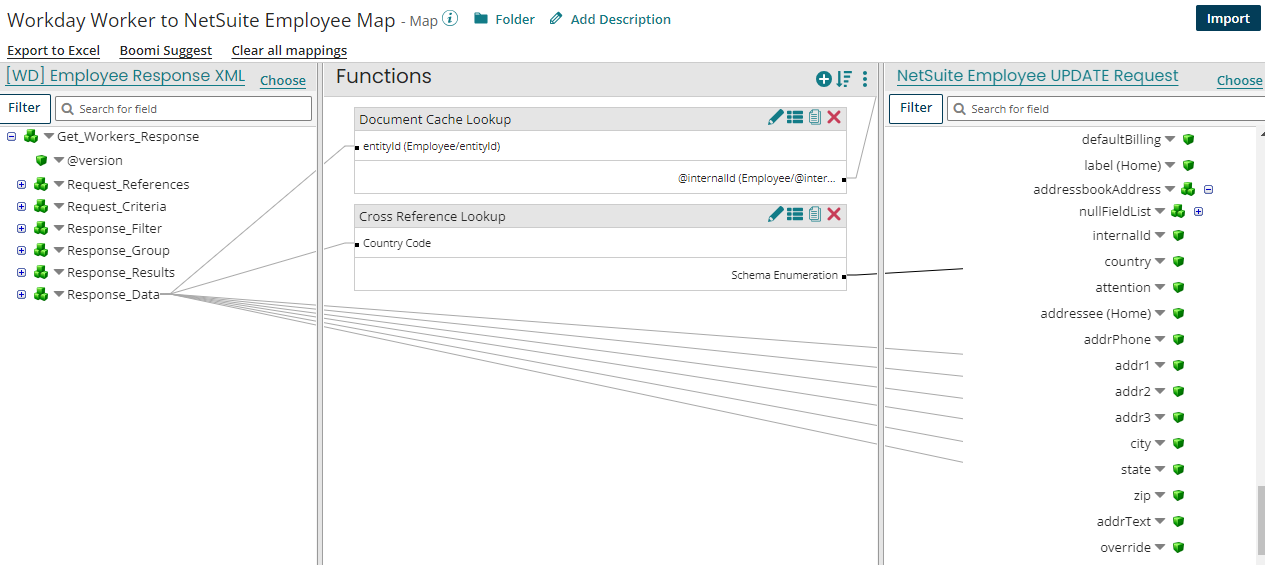Copy the Document Cache Lookup function
The height and width of the screenshot is (565, 1265).
[815, 118]
